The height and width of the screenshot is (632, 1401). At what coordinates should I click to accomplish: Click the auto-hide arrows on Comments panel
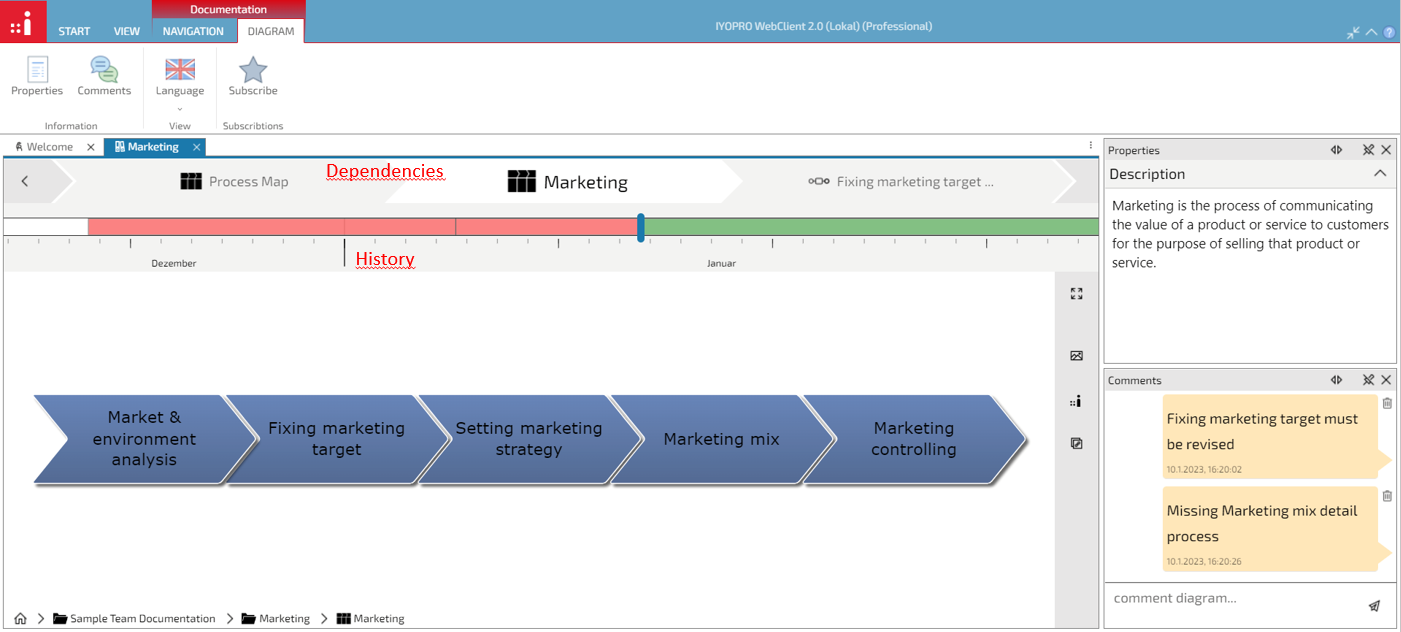click(1336, 380)
